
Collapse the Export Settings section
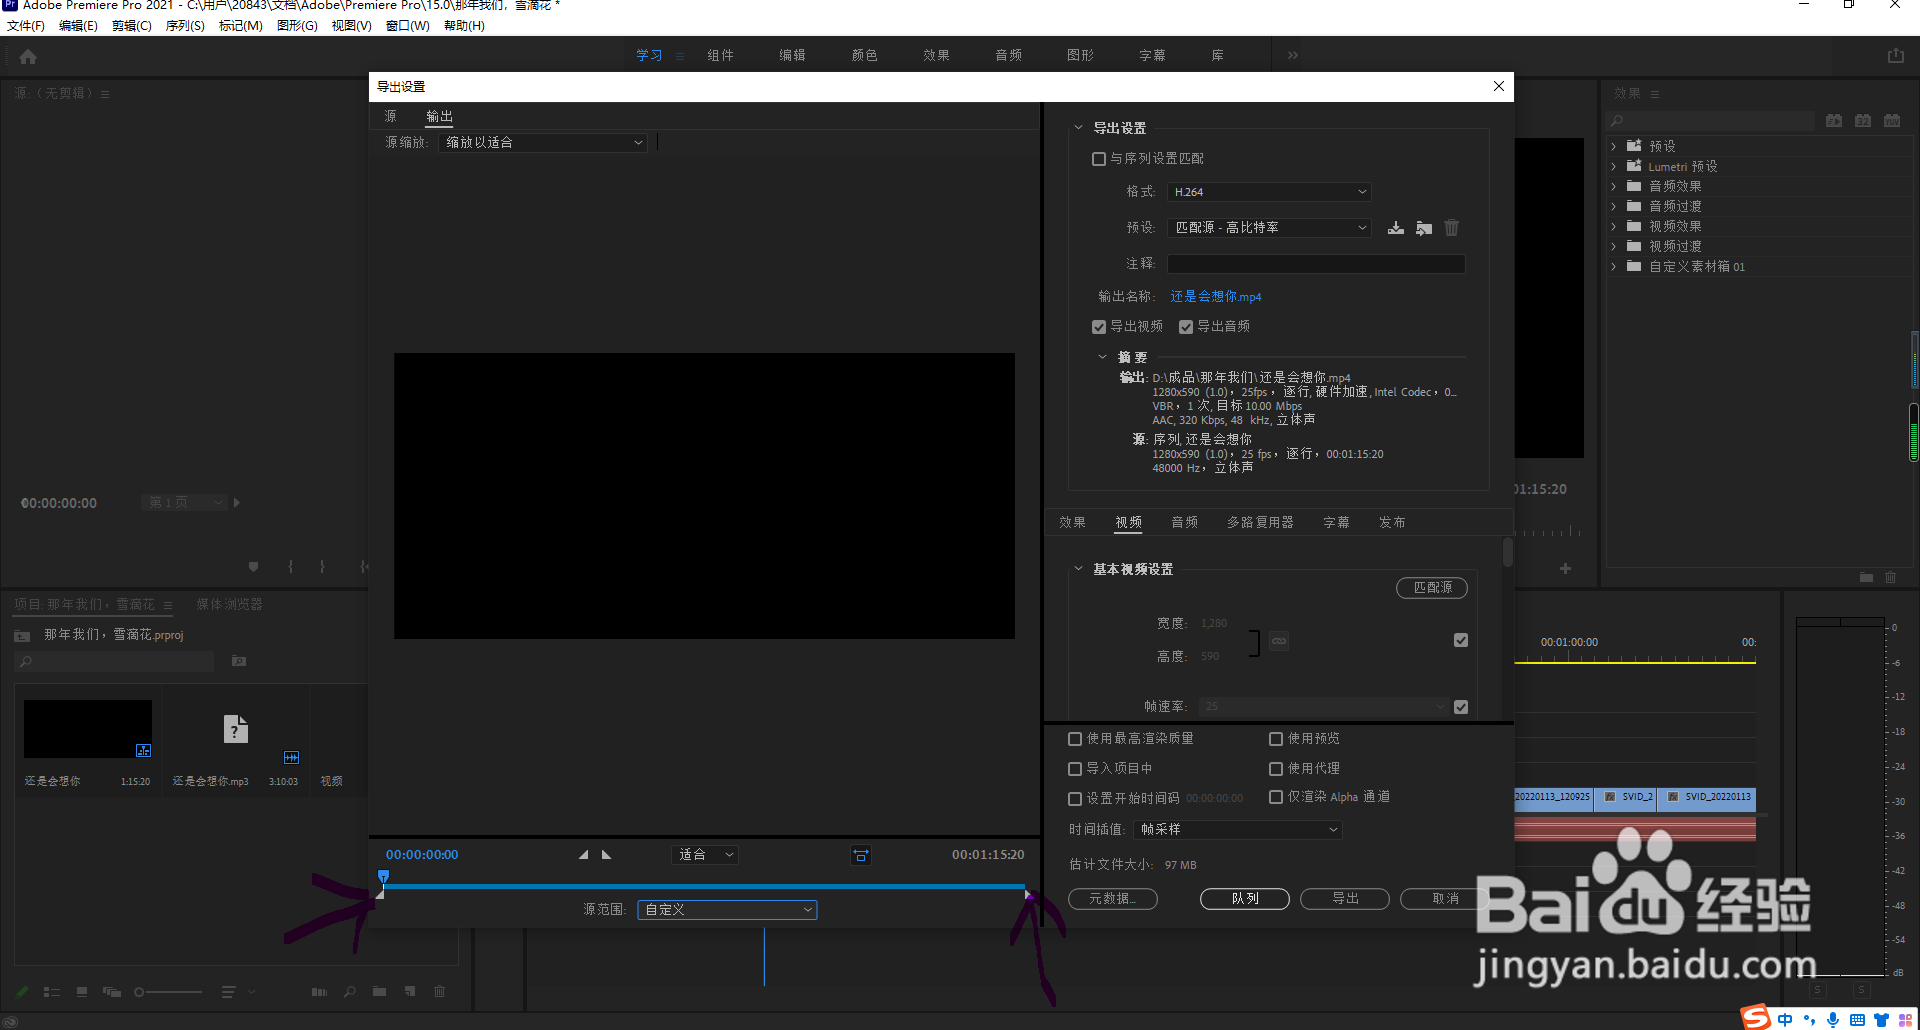click(1078, 128)
